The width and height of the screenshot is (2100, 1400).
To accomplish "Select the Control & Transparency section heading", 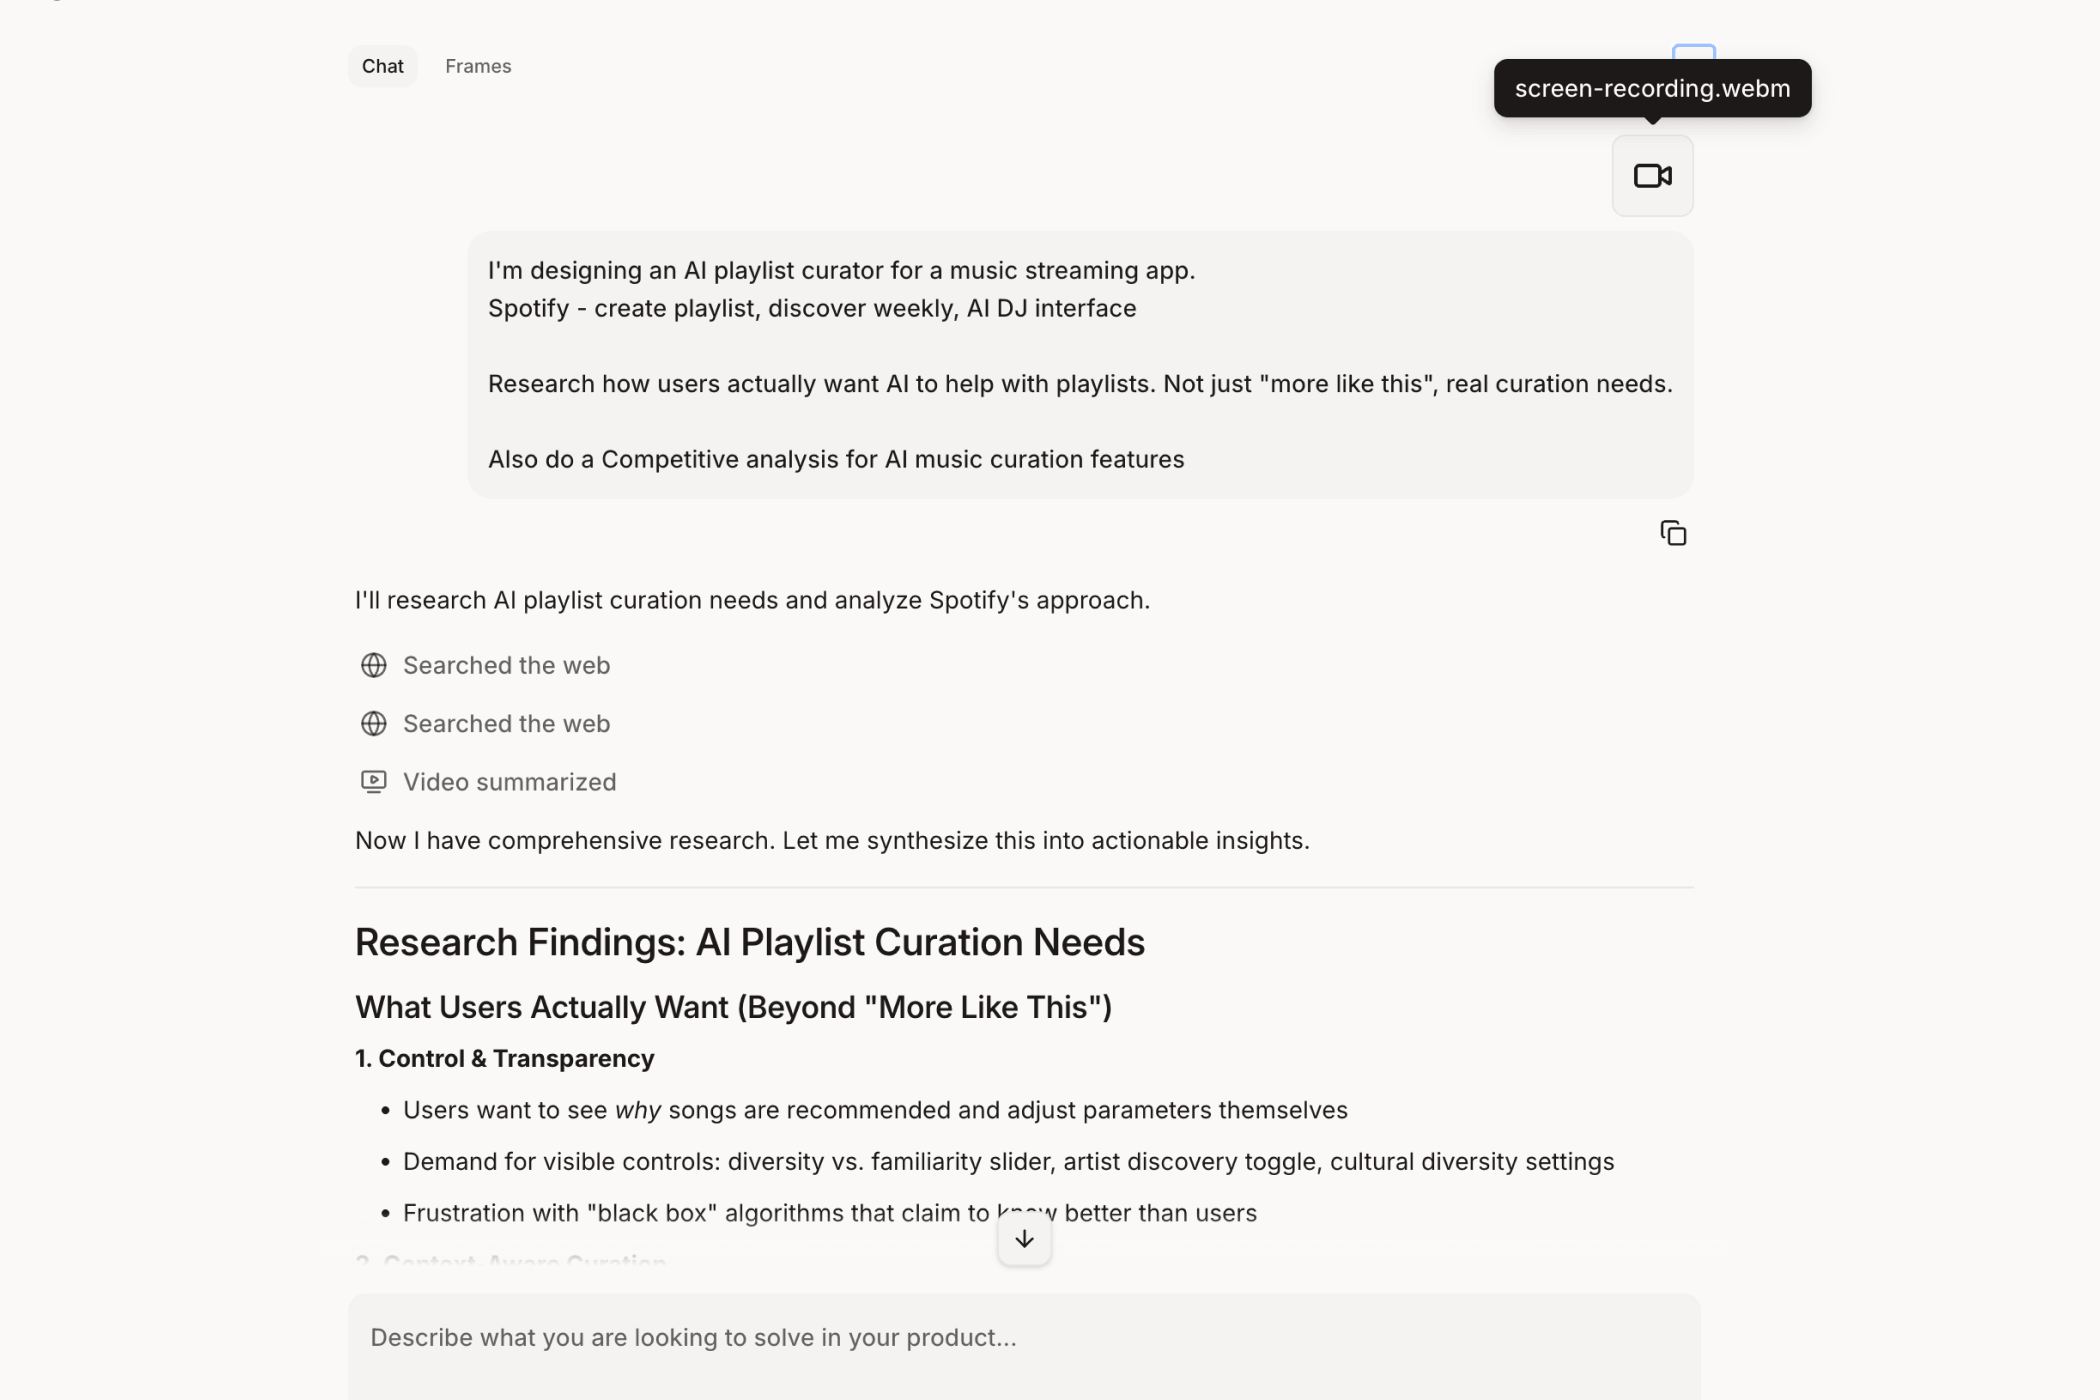I will click(x=504, y=1058).
